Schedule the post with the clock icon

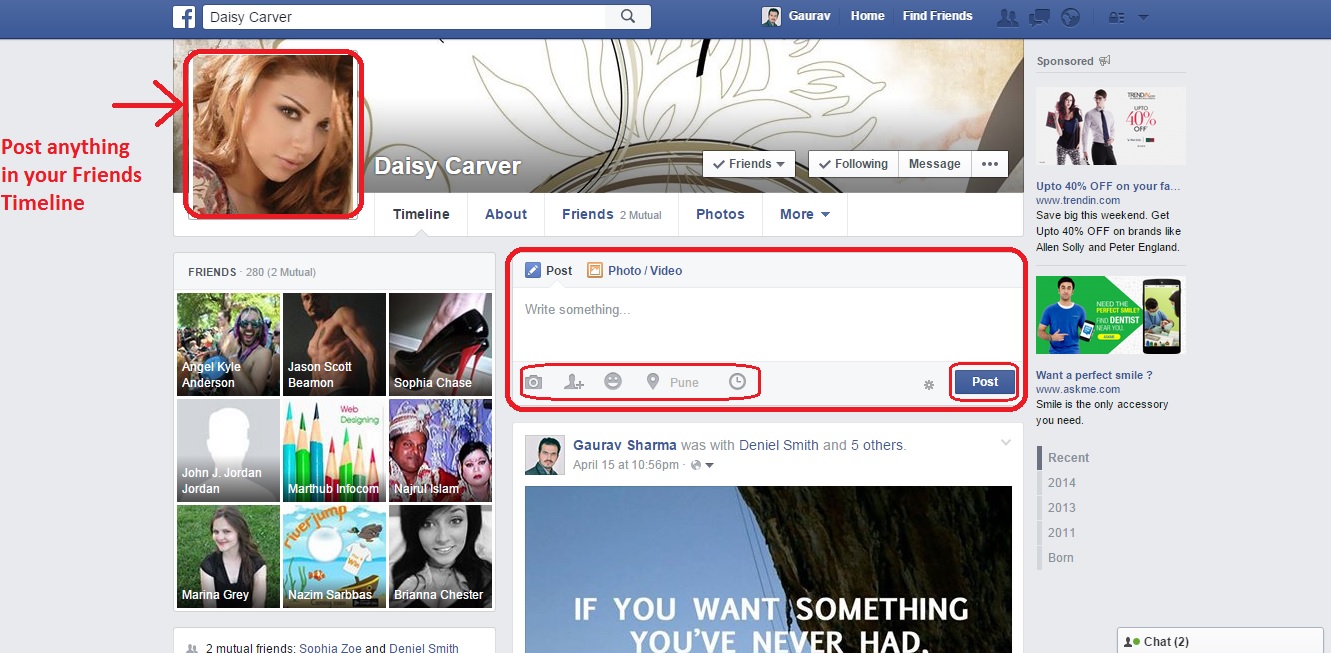click(x=737, y=381)
